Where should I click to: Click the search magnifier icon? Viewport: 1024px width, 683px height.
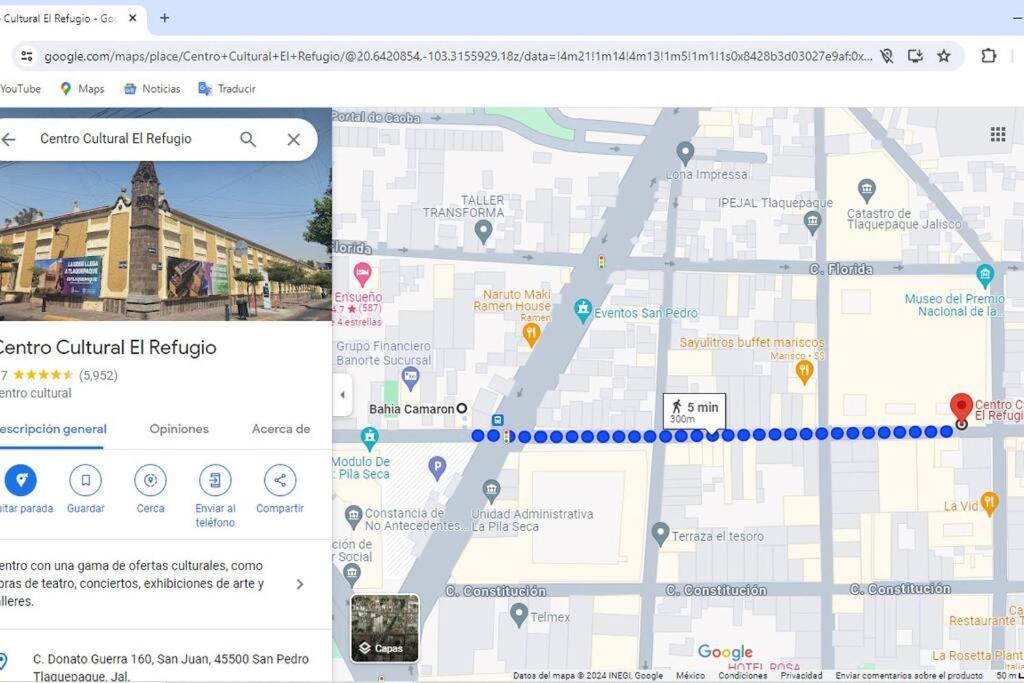point(248,139)
